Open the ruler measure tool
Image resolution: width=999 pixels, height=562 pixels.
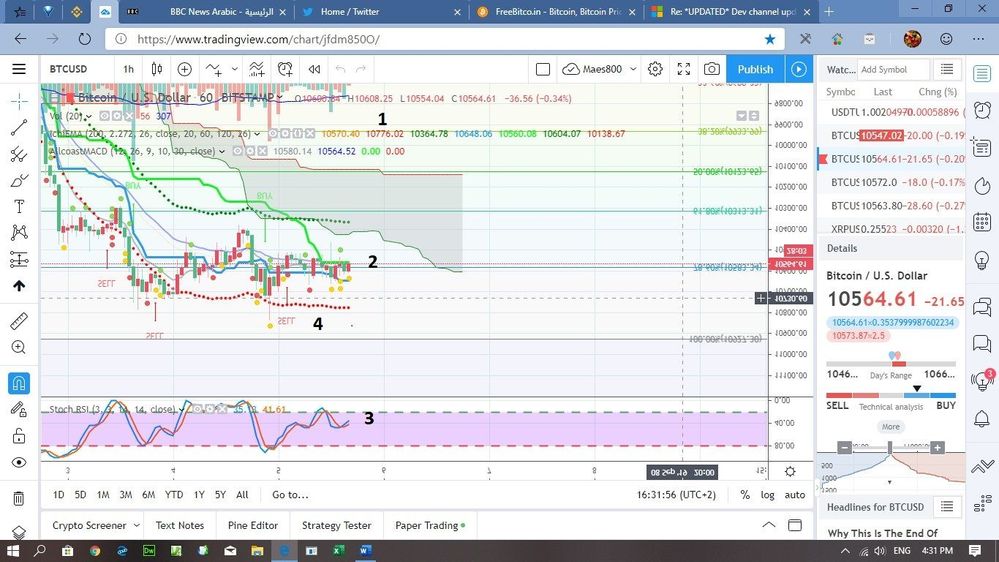pos(18,321)
